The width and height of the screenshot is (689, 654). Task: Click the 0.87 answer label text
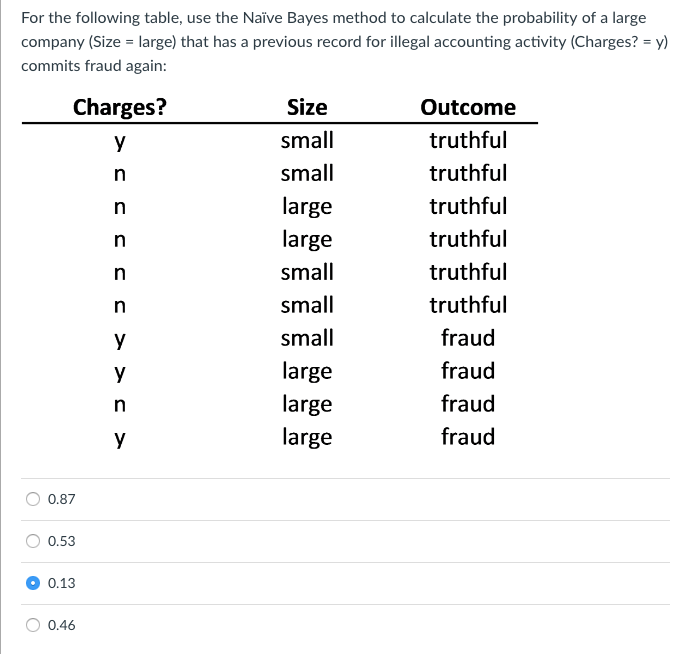pyautogui.click(x=62, y=499)
